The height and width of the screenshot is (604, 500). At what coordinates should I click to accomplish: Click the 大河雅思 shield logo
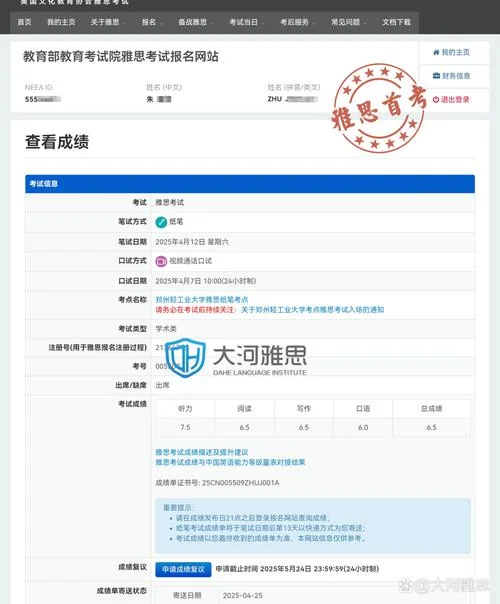point(185,357)
